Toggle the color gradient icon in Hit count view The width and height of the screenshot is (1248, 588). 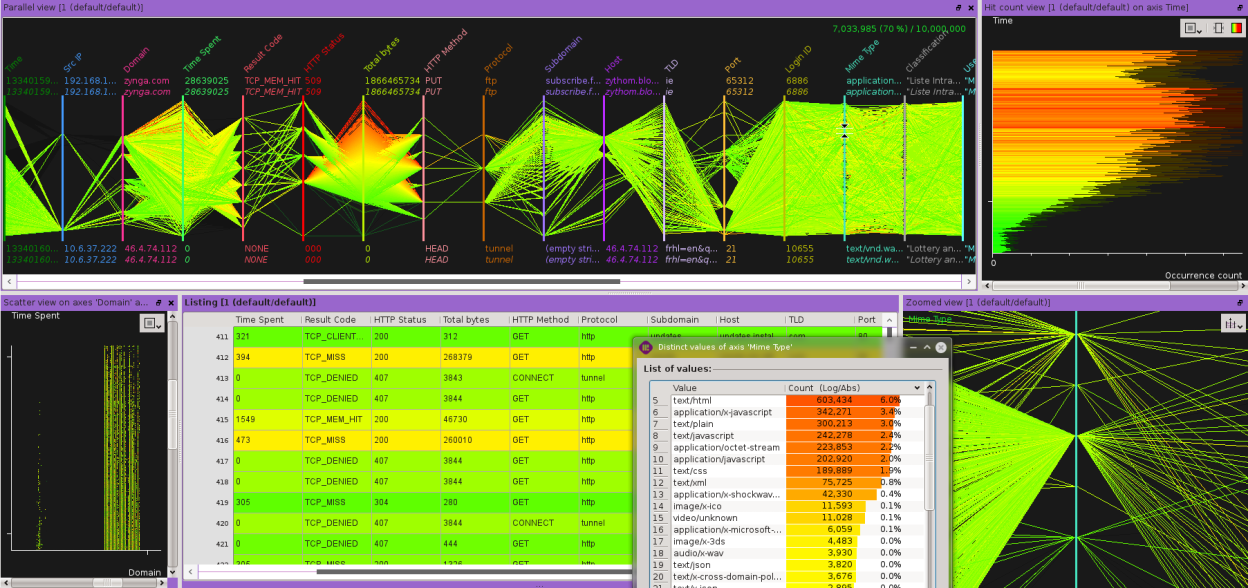[1235, 28]
